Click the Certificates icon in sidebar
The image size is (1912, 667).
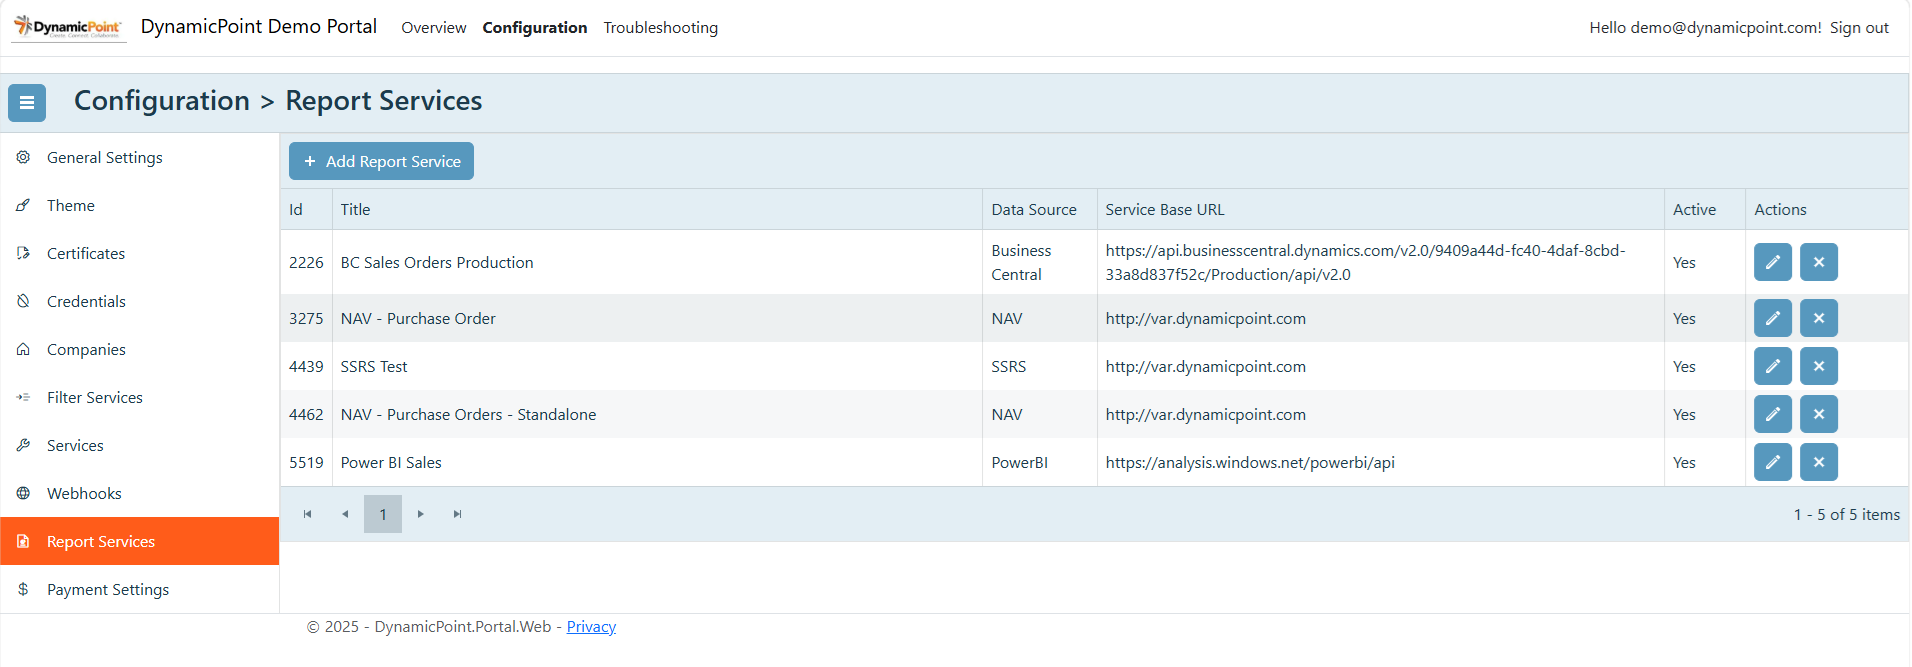23,253
